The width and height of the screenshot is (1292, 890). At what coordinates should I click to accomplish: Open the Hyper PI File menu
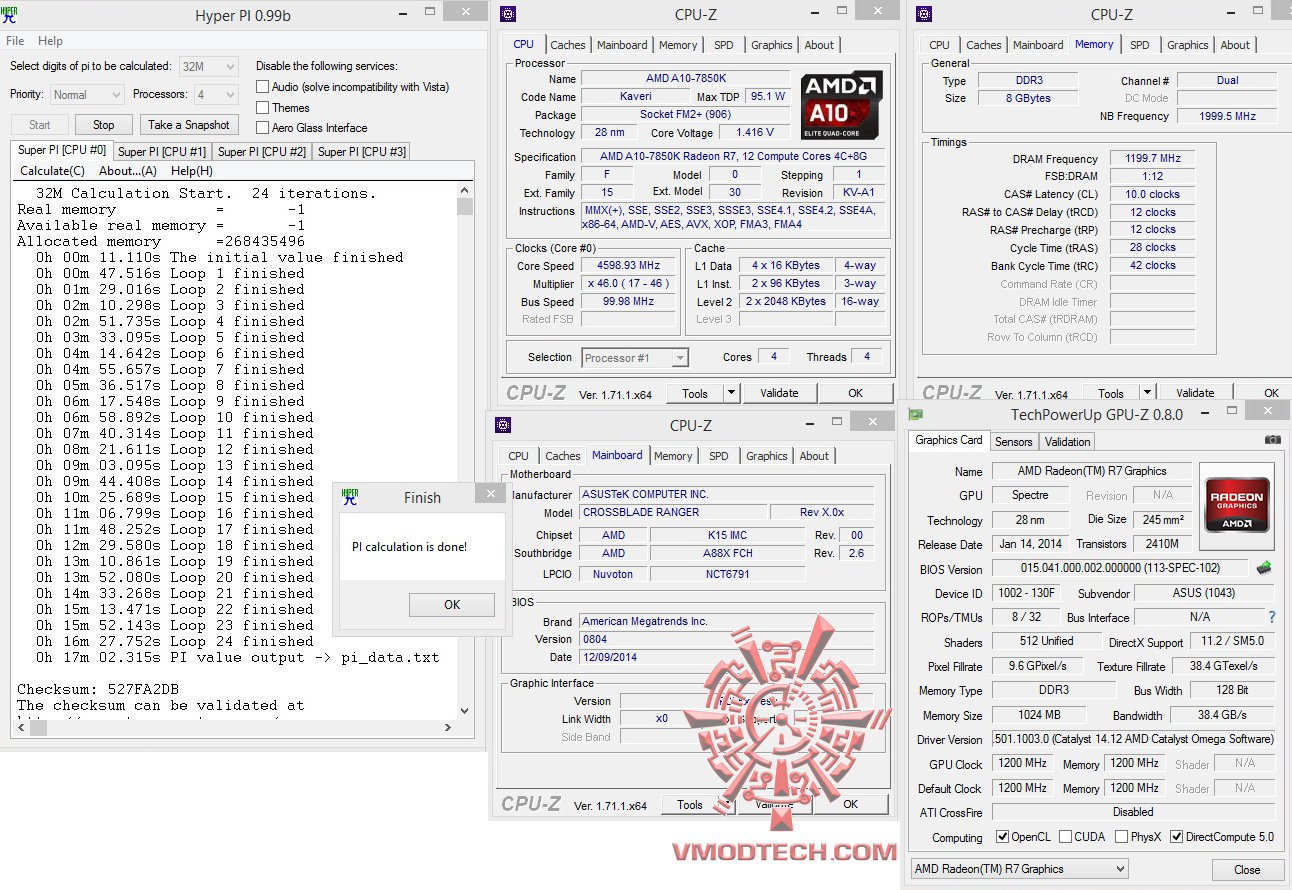point(15,41)
